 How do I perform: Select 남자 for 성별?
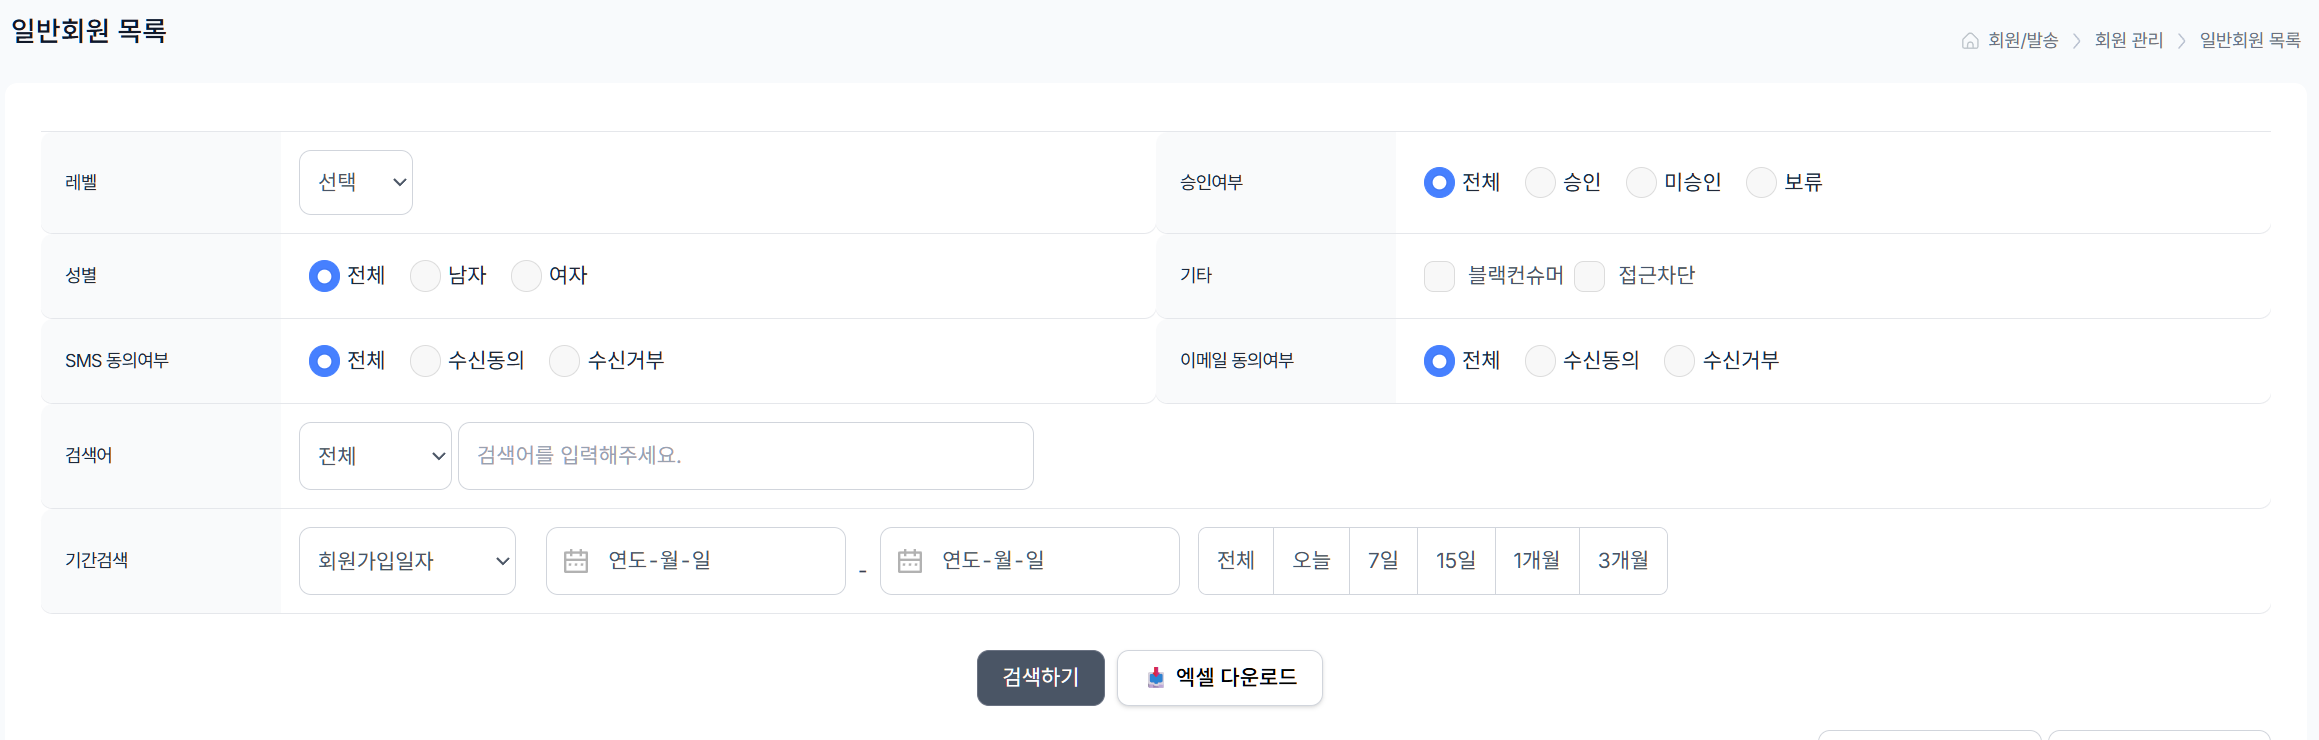(425, 276)
